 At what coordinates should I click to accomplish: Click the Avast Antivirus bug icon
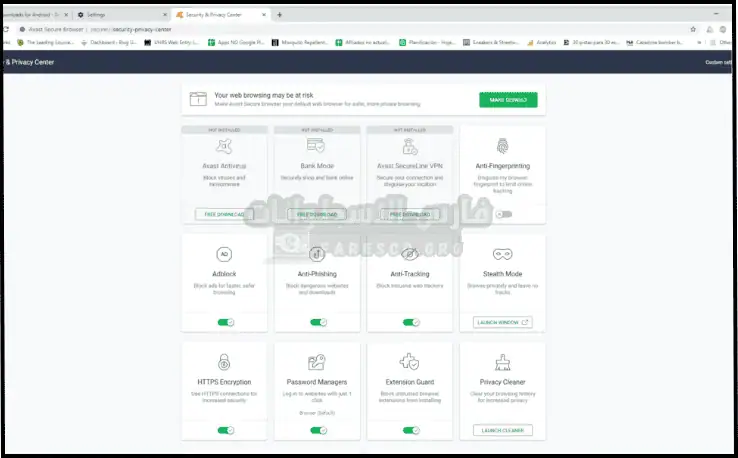pyautogui.click(x=226, y=146)
